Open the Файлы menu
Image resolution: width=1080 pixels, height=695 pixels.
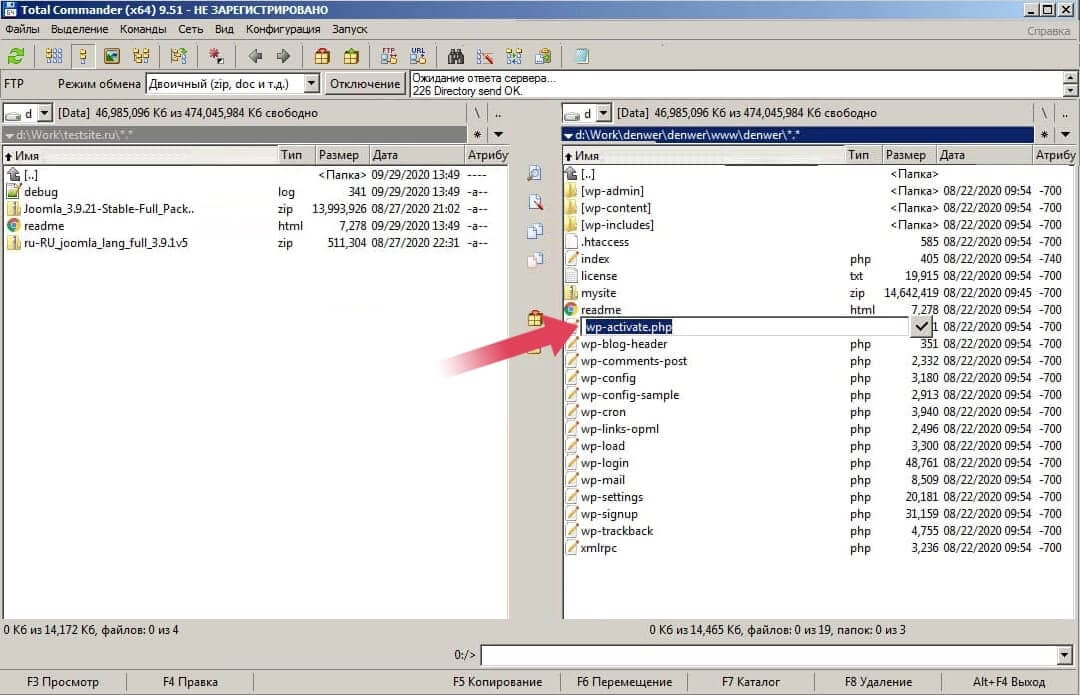(x=22, y=30)
